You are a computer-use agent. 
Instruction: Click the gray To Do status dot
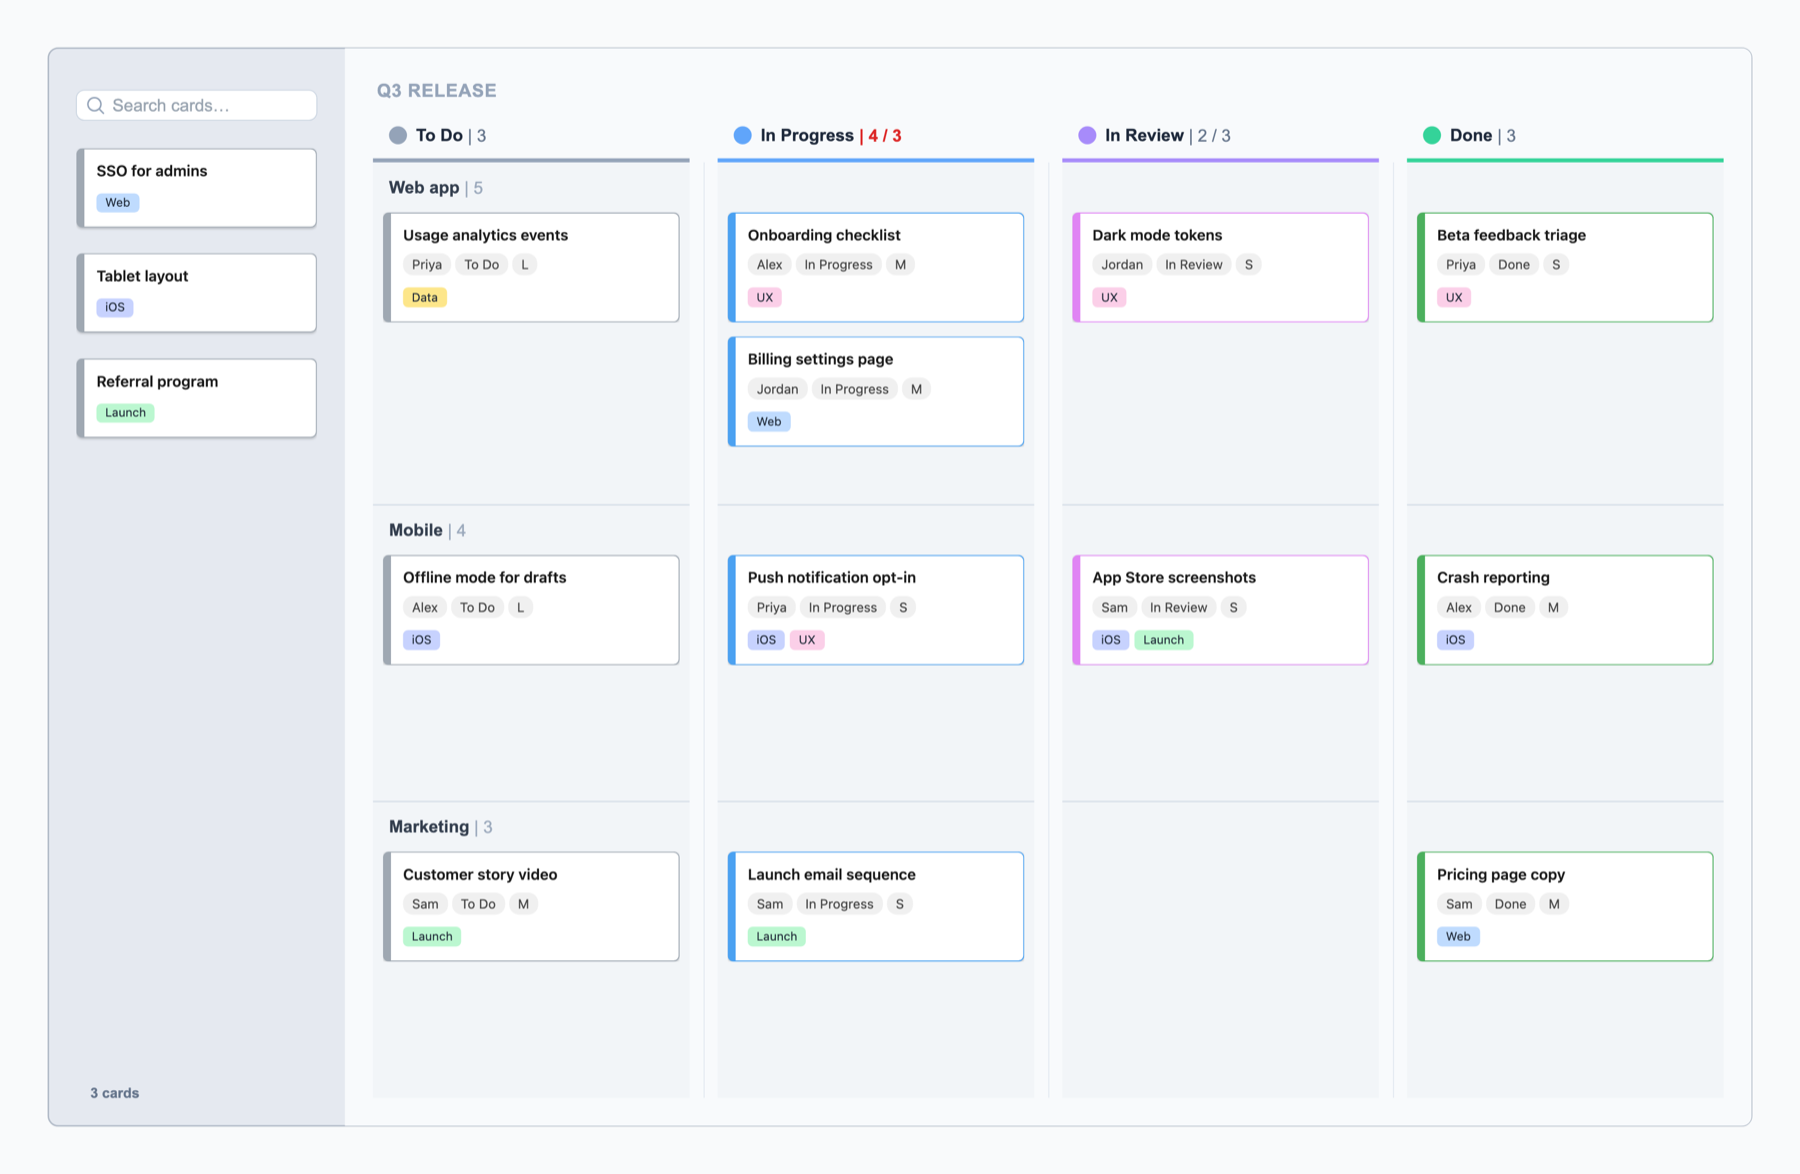398,135
